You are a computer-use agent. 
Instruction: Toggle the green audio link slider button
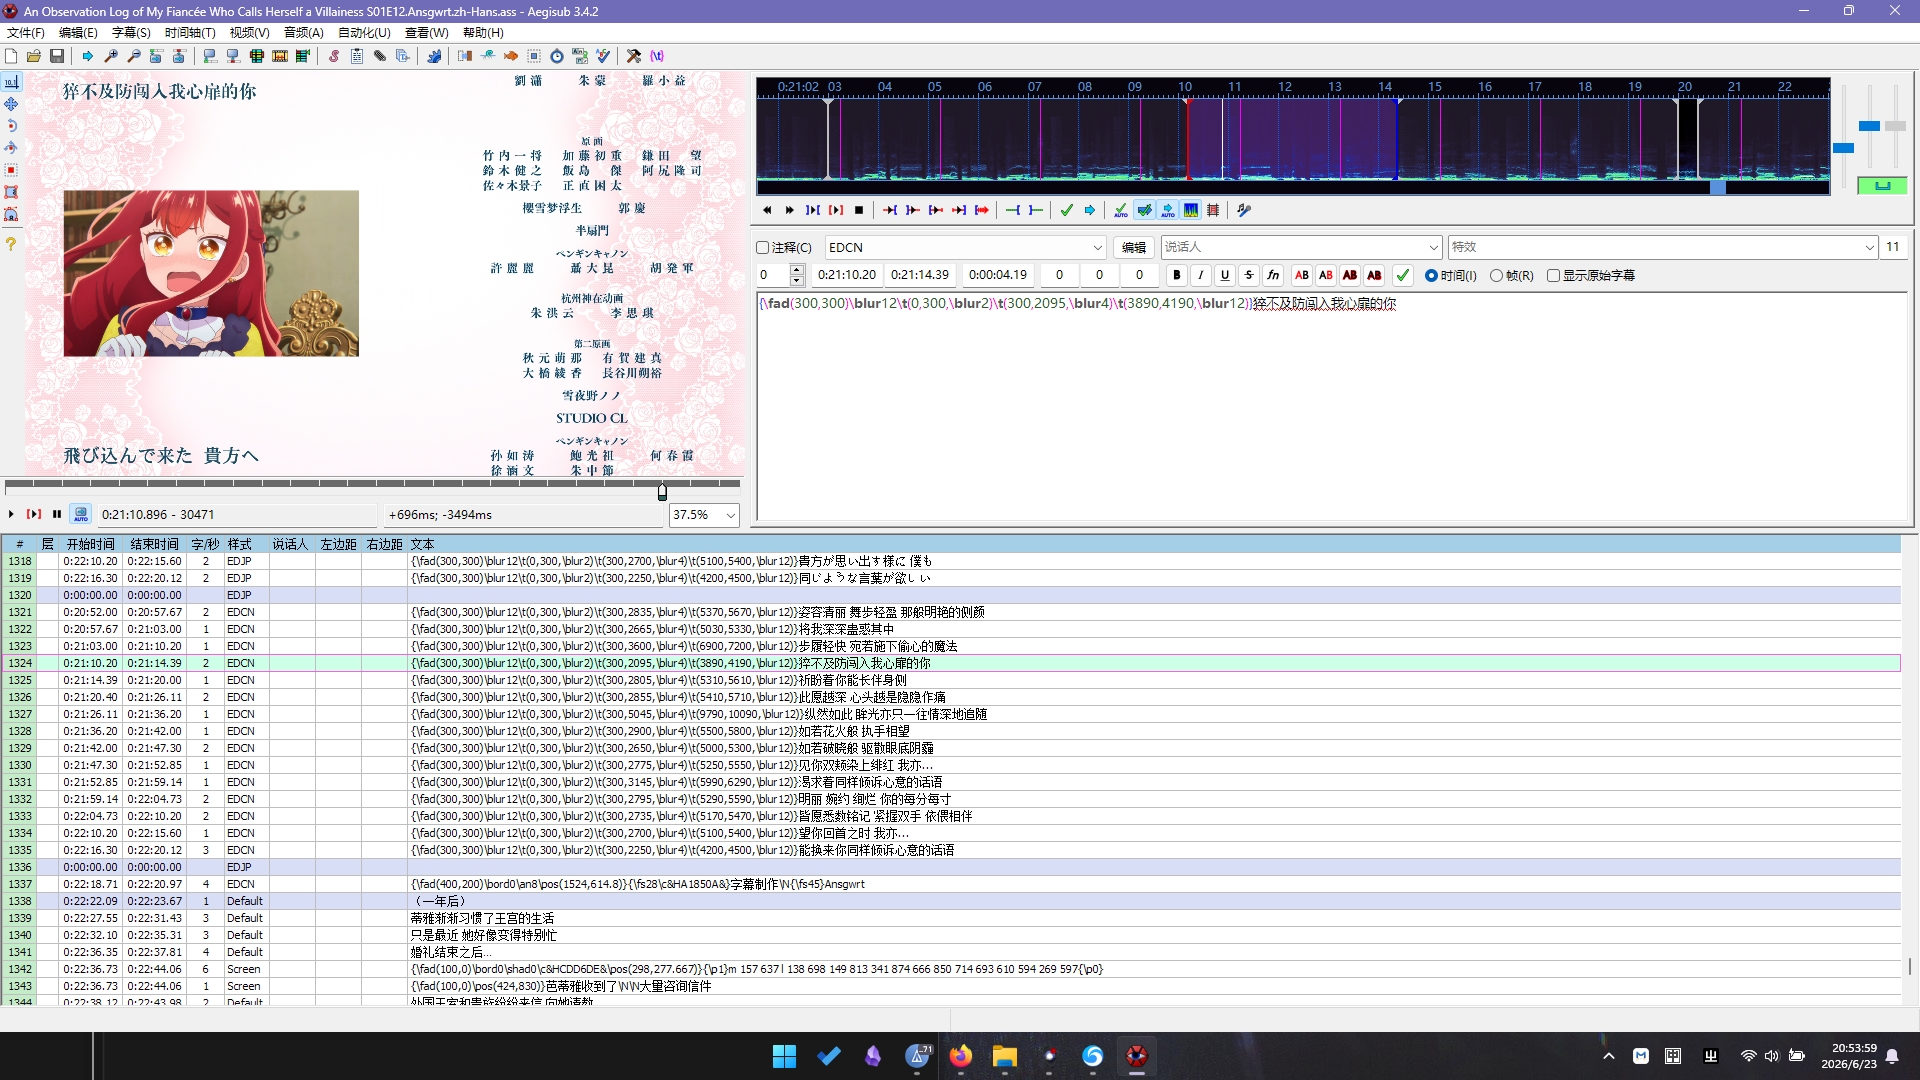1882,186
